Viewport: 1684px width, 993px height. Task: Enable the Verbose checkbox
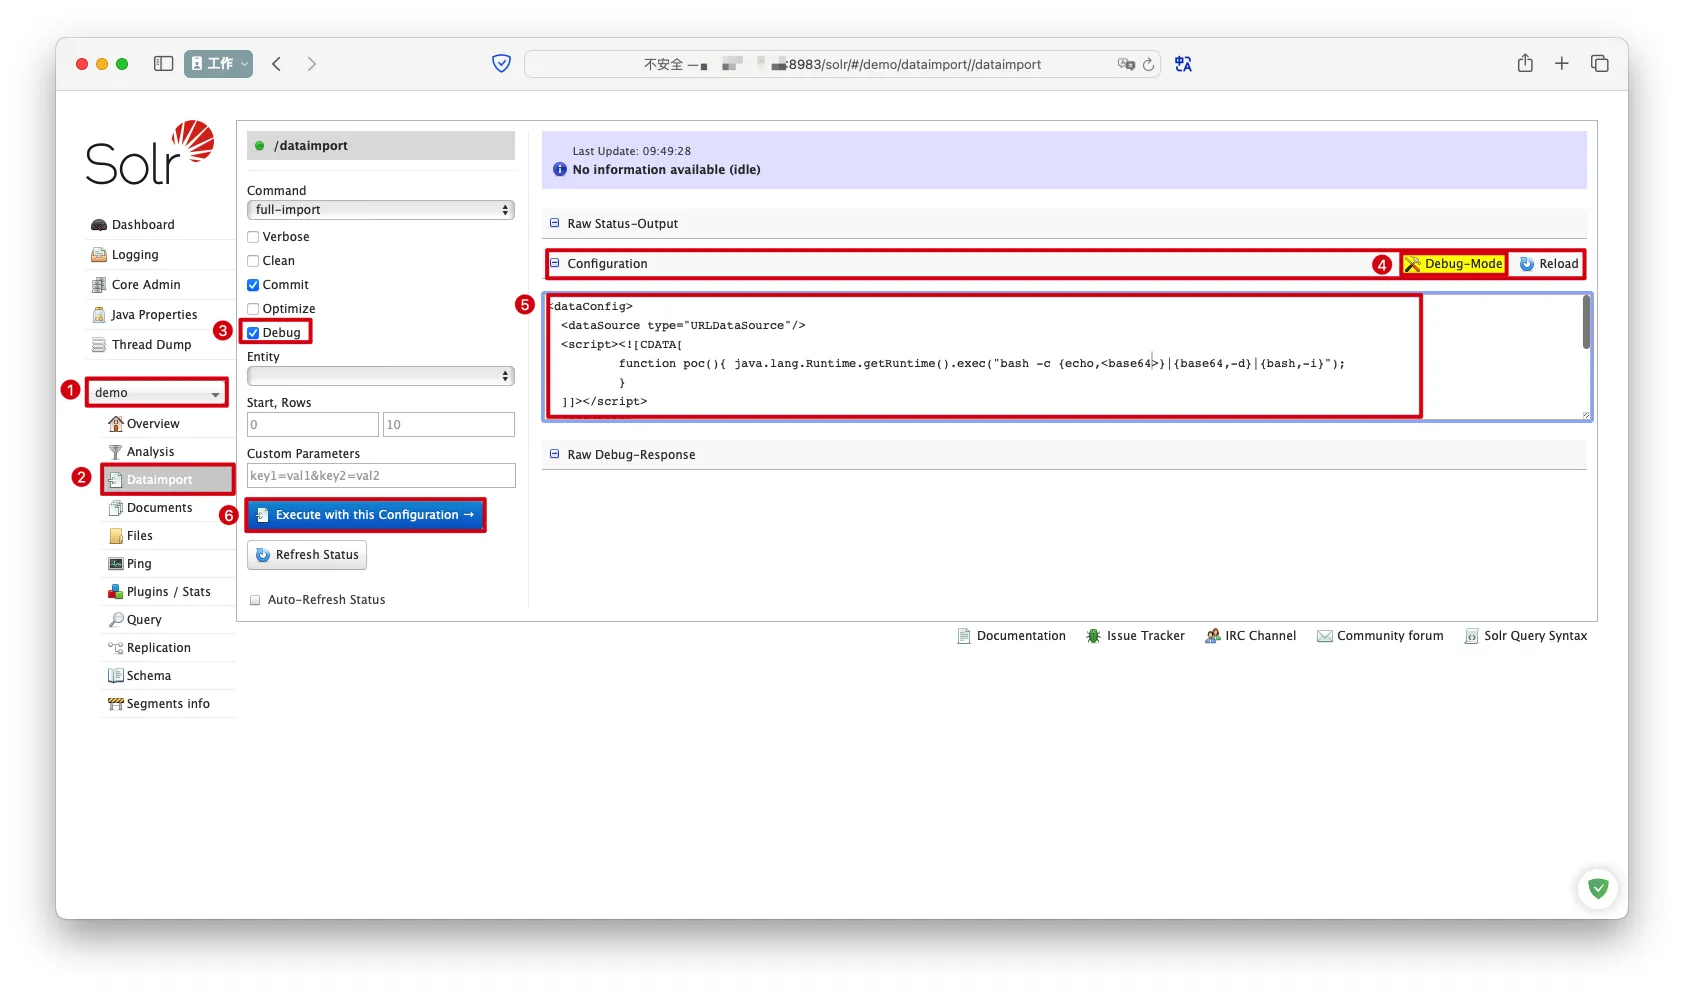[253, 237]
